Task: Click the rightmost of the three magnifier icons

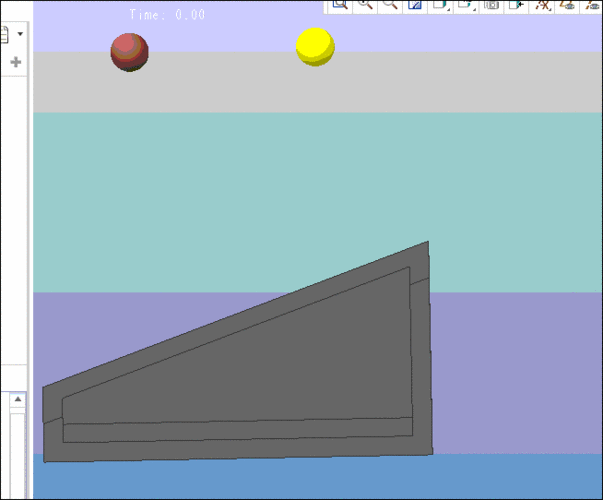Action: (390, 5)
